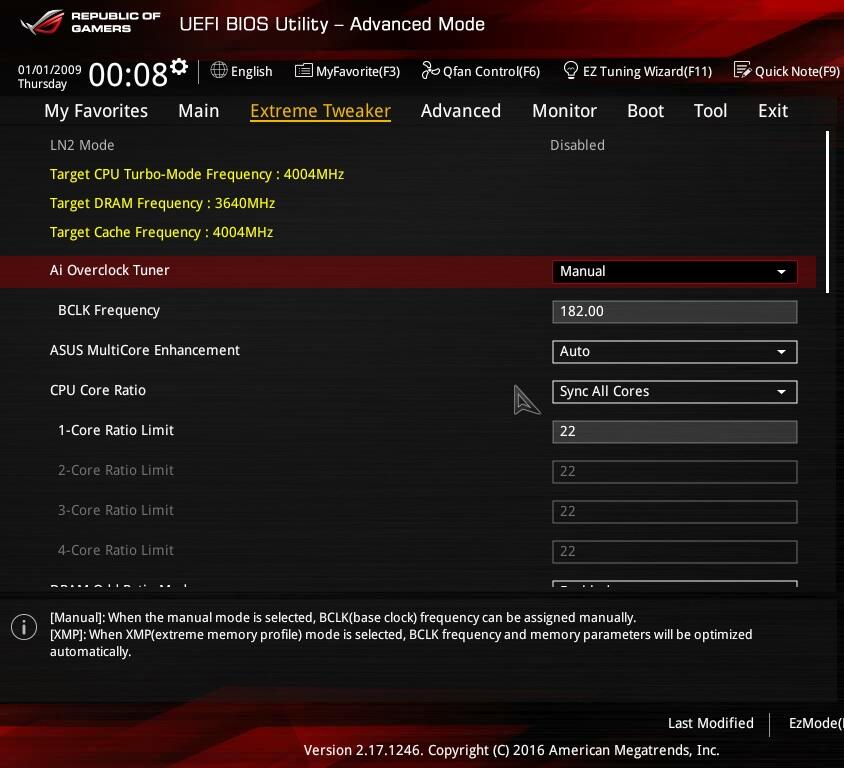The height and width of the screenshot is (768, 844).
Task: Open the My Favorites tab
Action: [96, 111]
